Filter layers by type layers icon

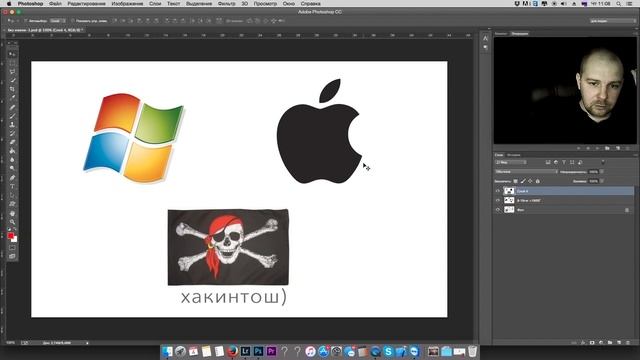[x=564, y=162]
